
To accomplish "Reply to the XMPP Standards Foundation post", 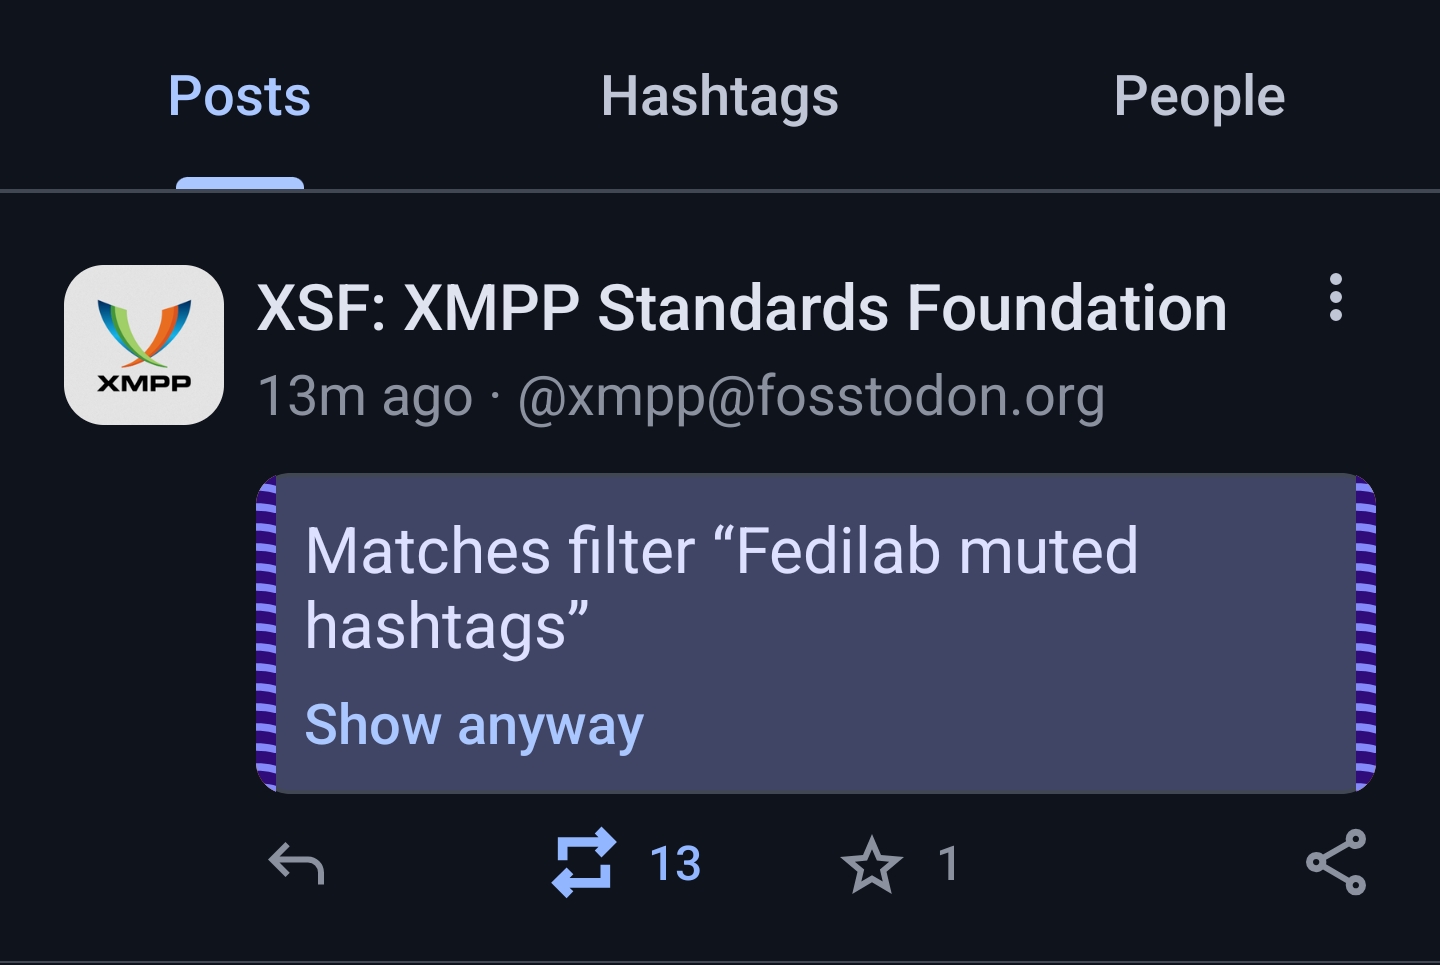I will point(297,863).
